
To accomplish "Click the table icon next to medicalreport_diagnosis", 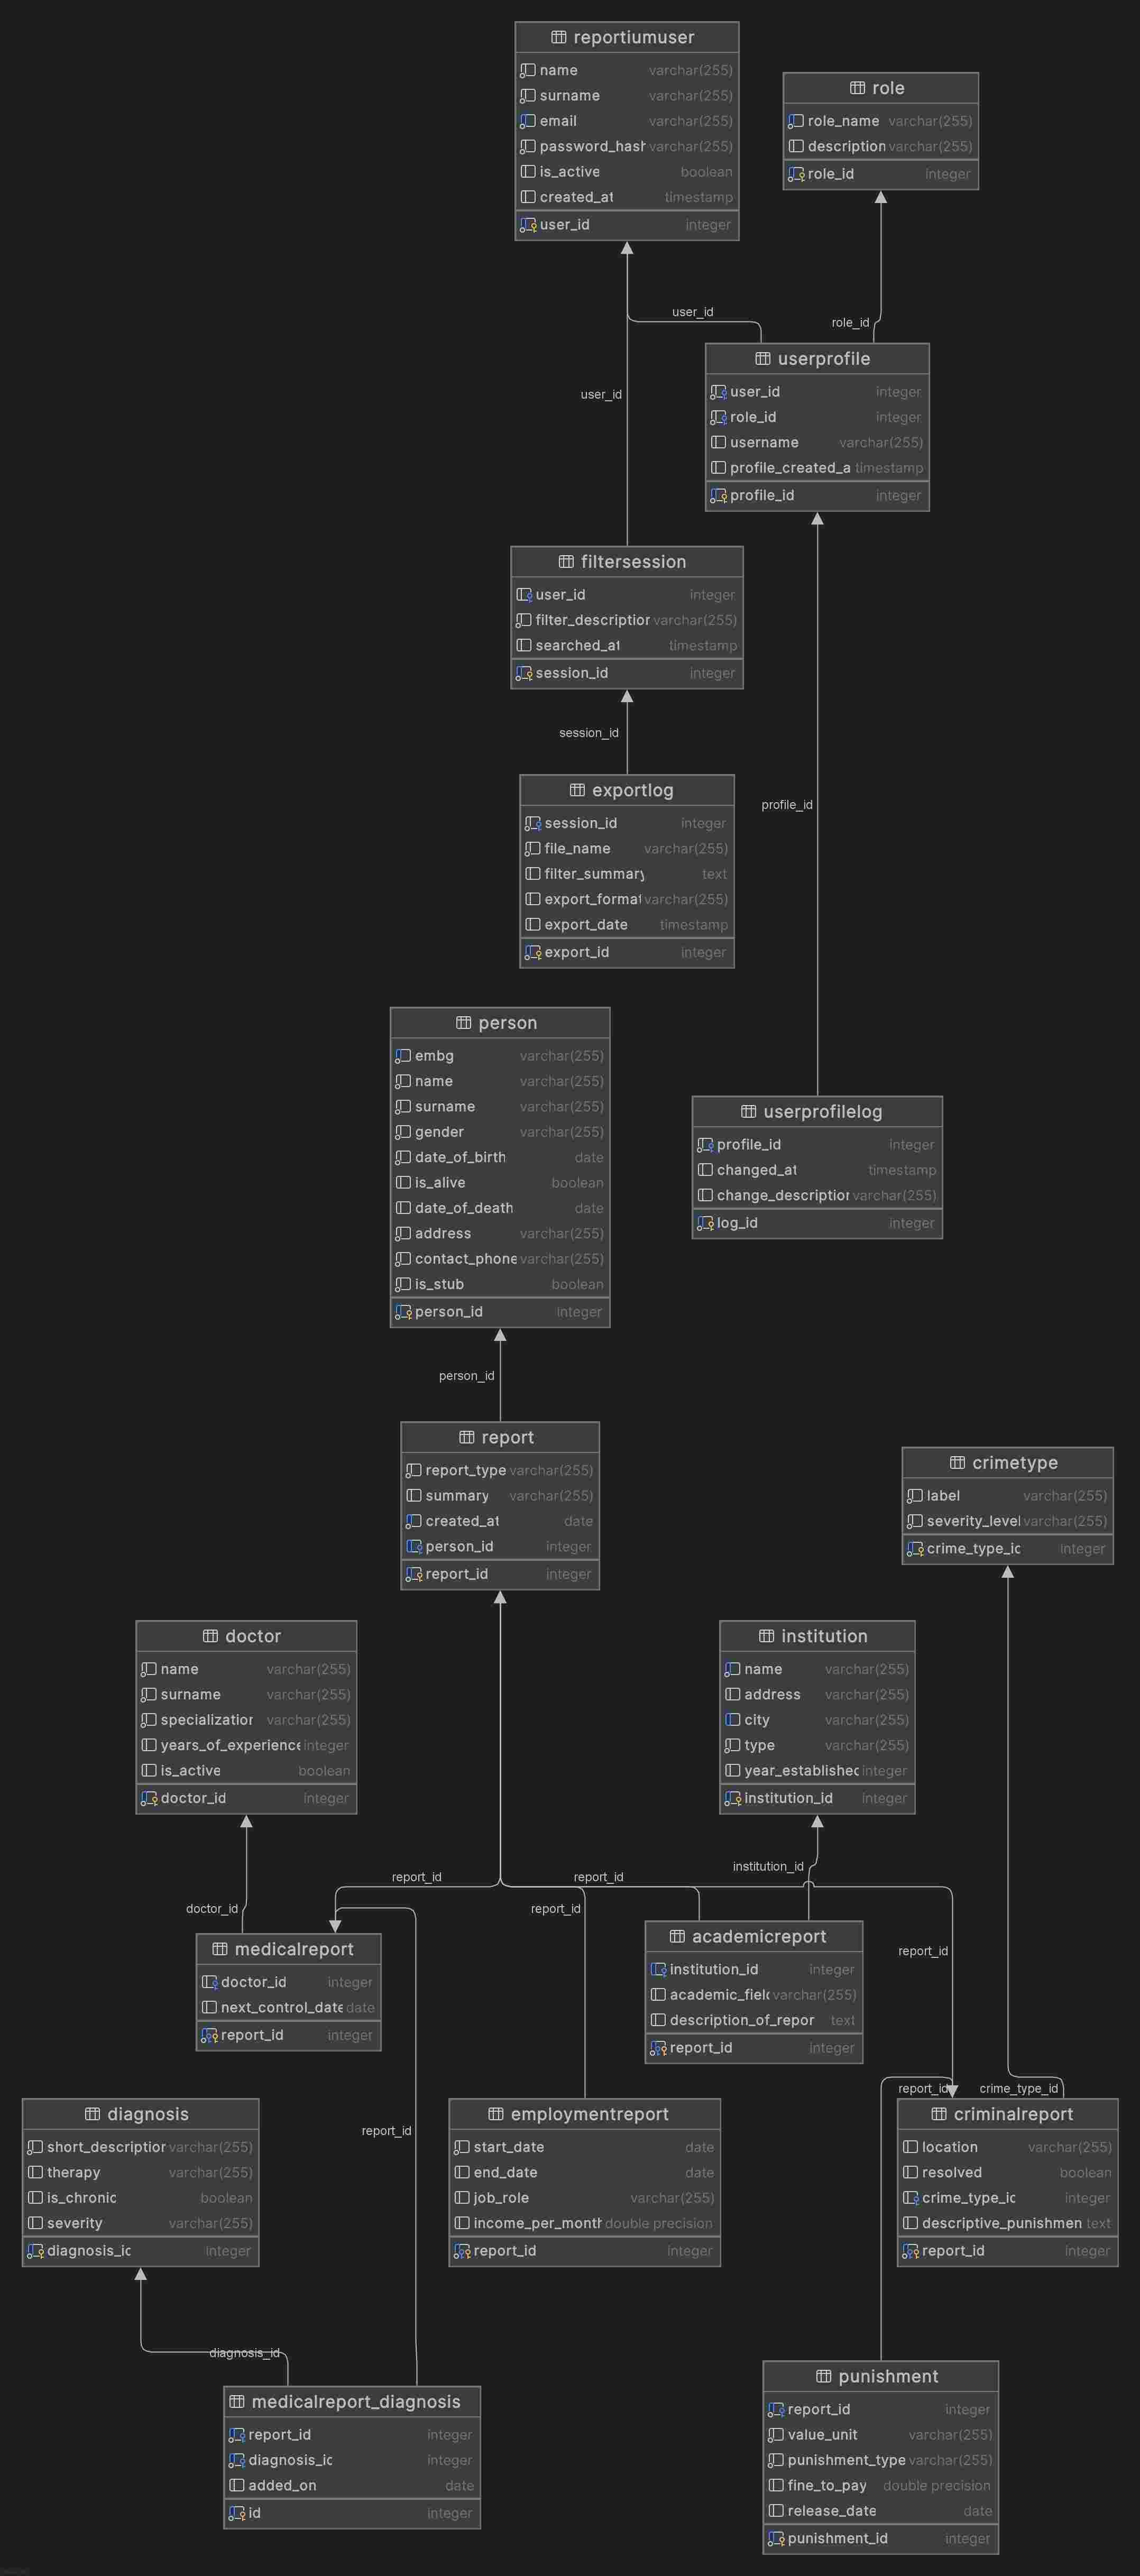I will 237,2401.
